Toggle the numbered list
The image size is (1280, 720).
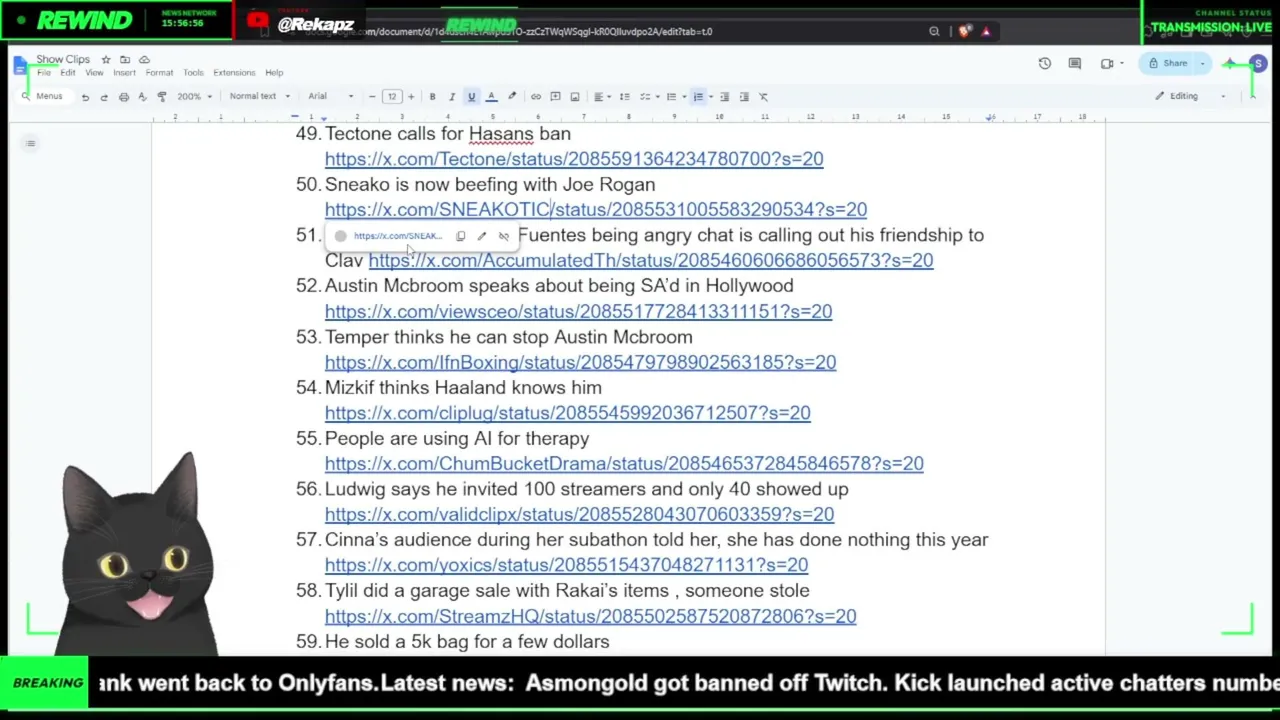pyautogui.click(x=700, y=97)
